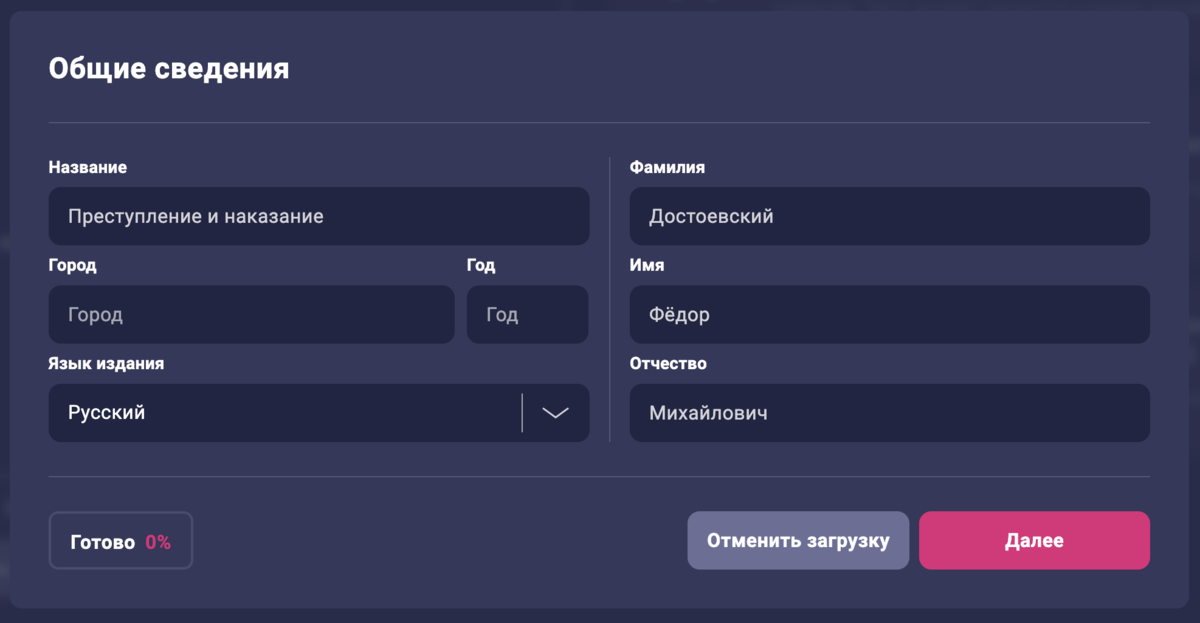This screenshot has width=1200, height=623.
Task: Click the empty Город input field
Action: tap(251, 314)
